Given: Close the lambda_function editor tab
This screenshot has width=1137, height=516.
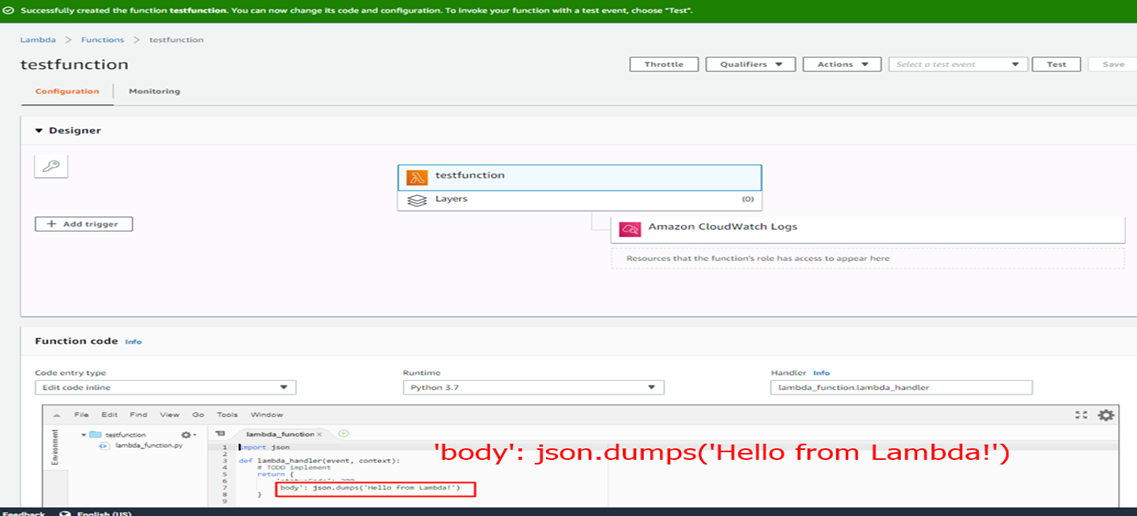Looking at the screenshot, I should (x=320, y=435).
